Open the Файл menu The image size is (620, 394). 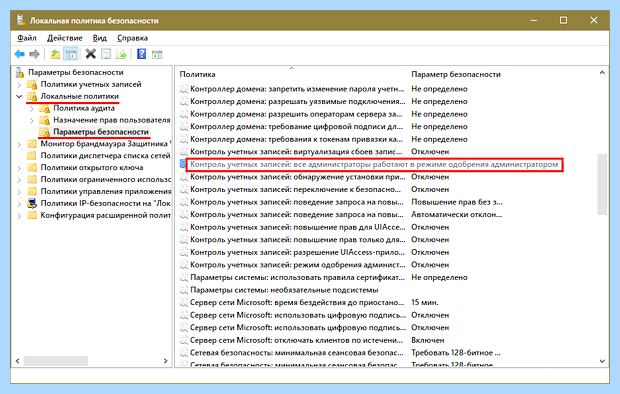[27, 38]
